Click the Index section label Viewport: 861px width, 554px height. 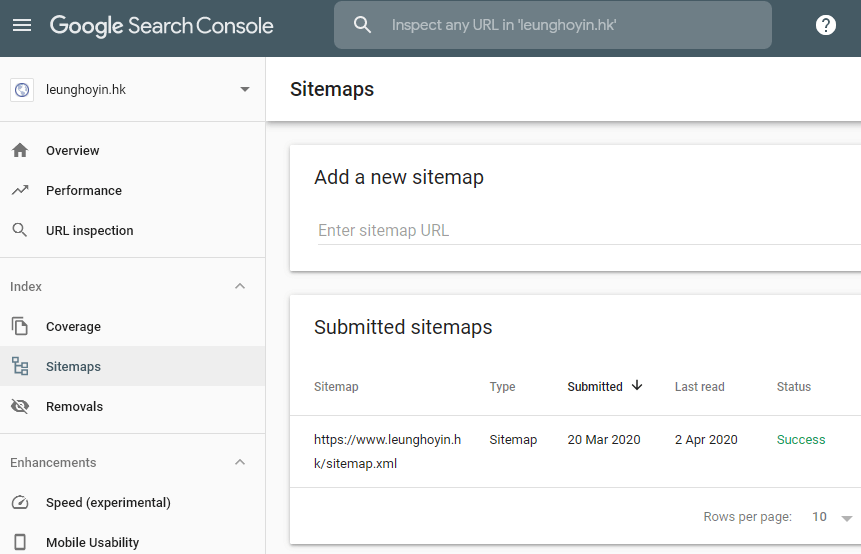point(26,287)
